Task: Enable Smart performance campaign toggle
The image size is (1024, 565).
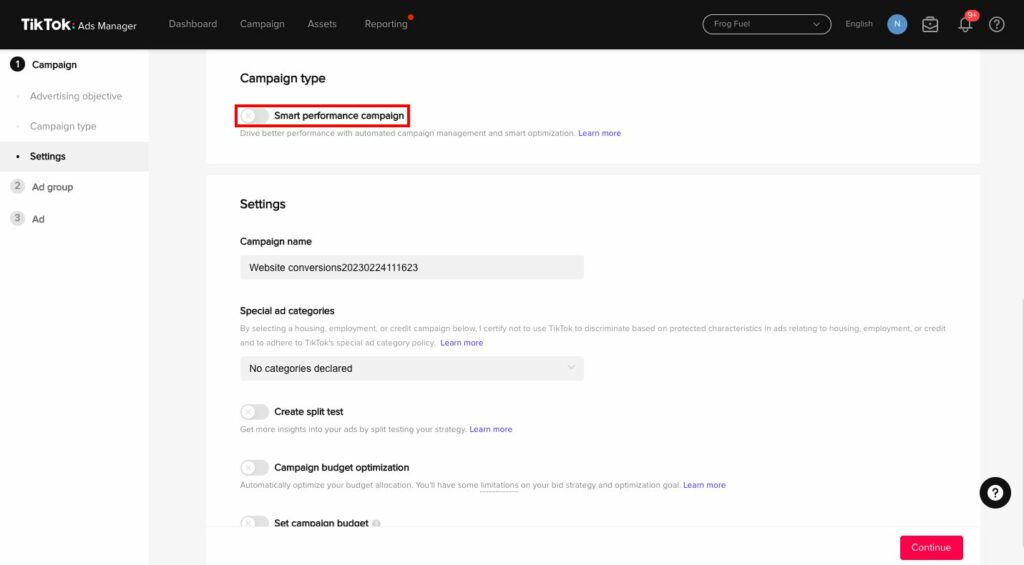Action: coord(254,116)
